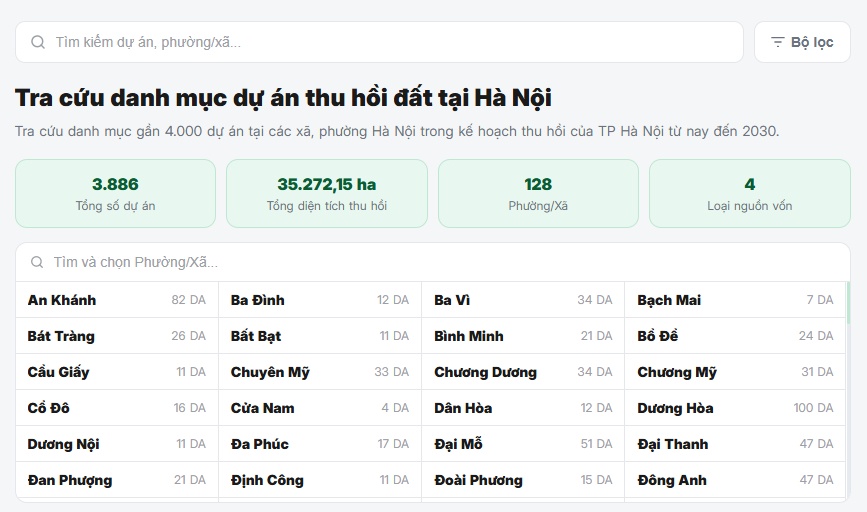Choose Bất Bạt ward
The height and width of the screenshot is (512, 867).
[320, 336]
